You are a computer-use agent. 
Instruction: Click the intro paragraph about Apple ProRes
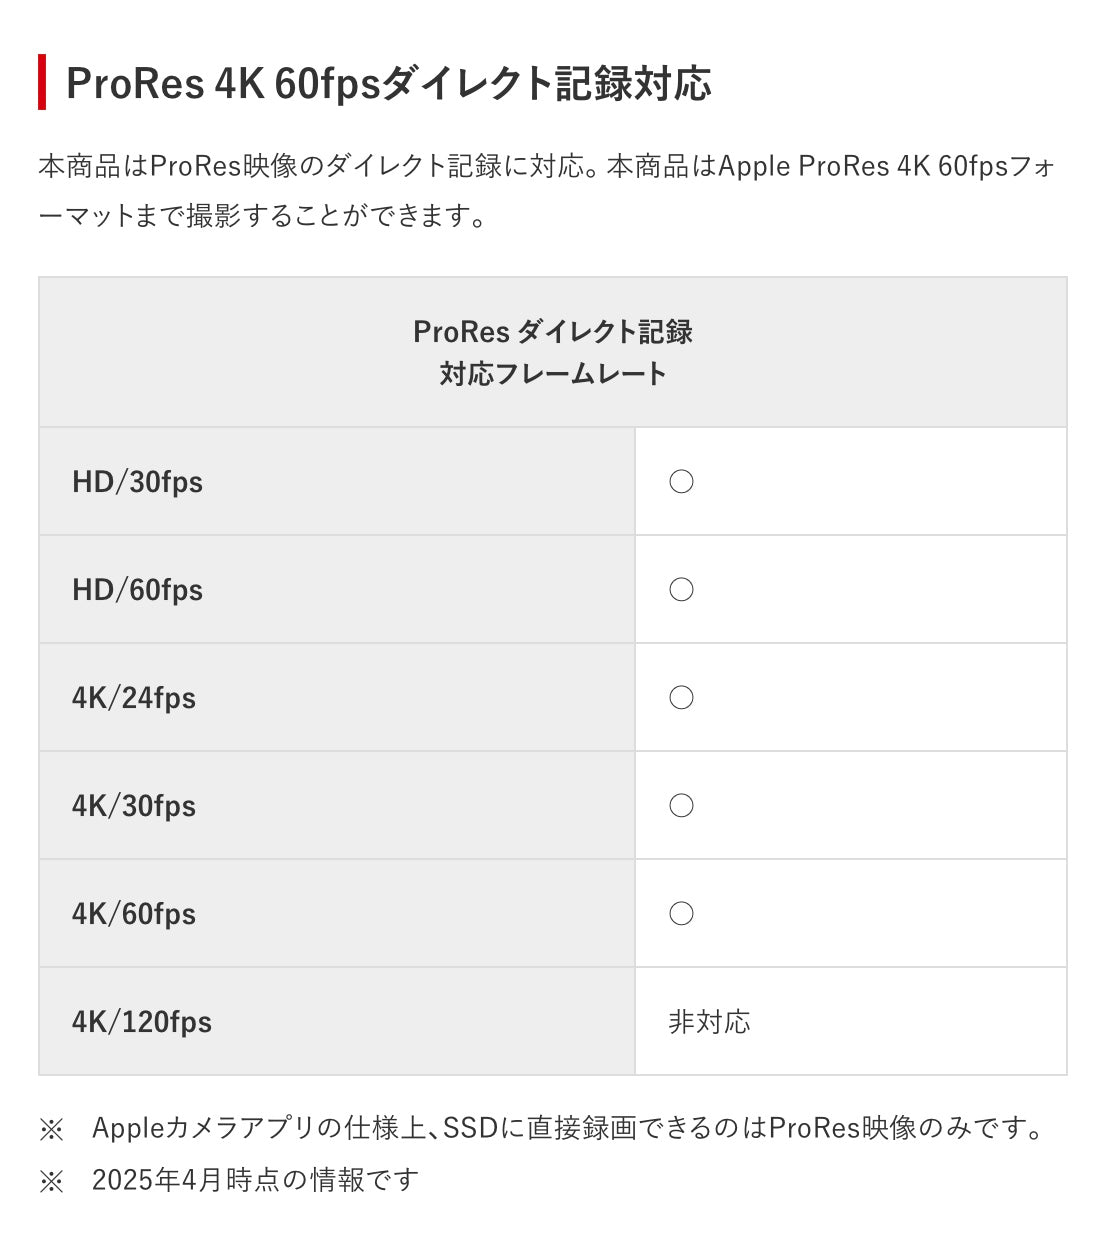547,190
